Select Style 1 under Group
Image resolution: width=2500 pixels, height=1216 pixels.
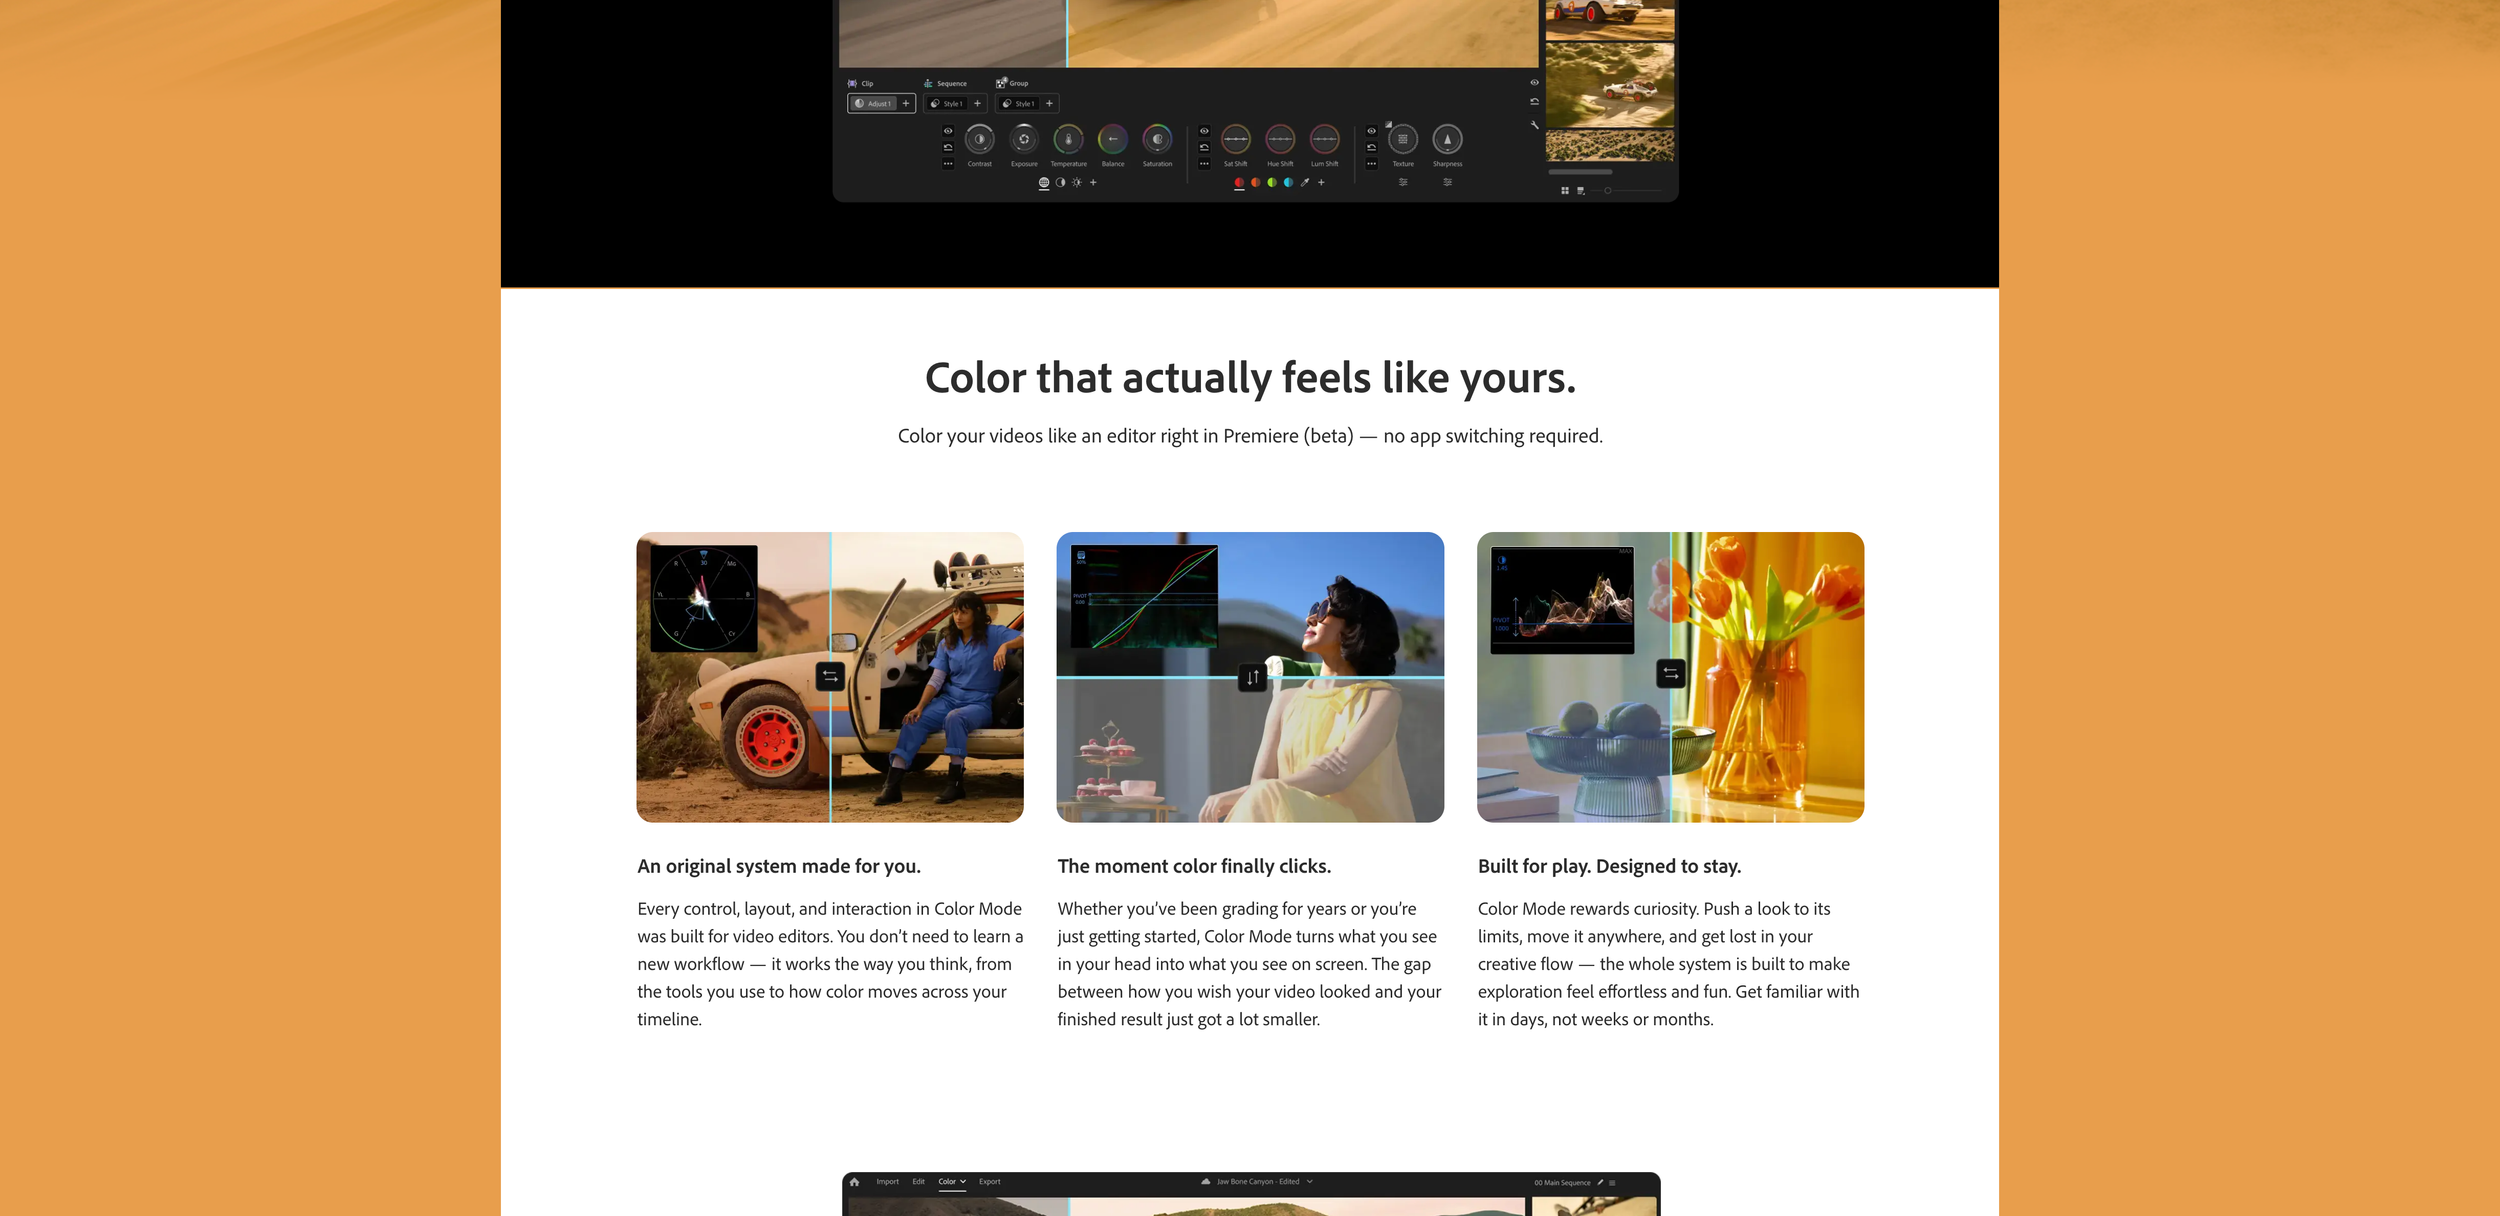pos(1018,104)
